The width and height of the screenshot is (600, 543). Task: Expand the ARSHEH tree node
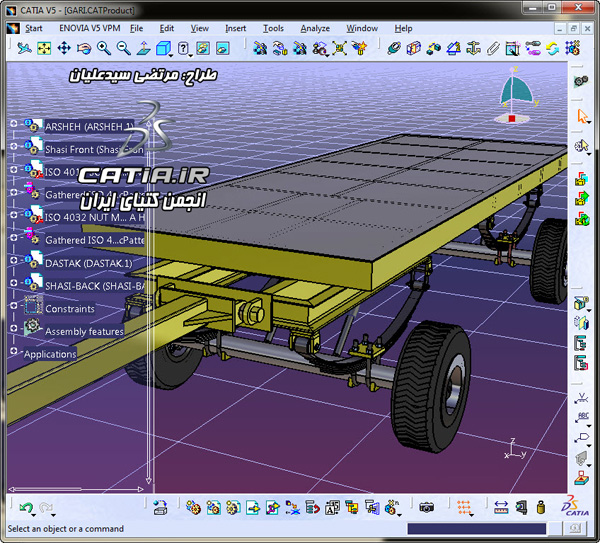[14, 123]
